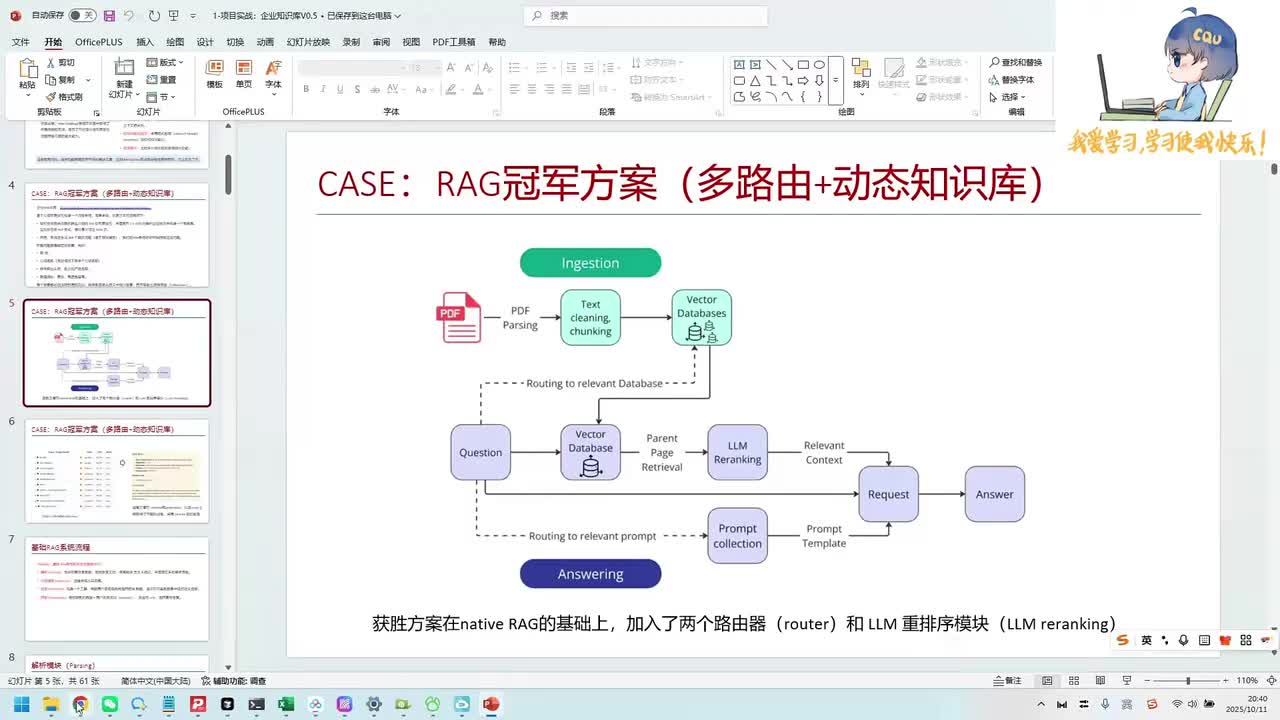Open the Clipboard group dialog launcher
Viewport: 1280px width, 720px height.
click(x=97, y=113)
